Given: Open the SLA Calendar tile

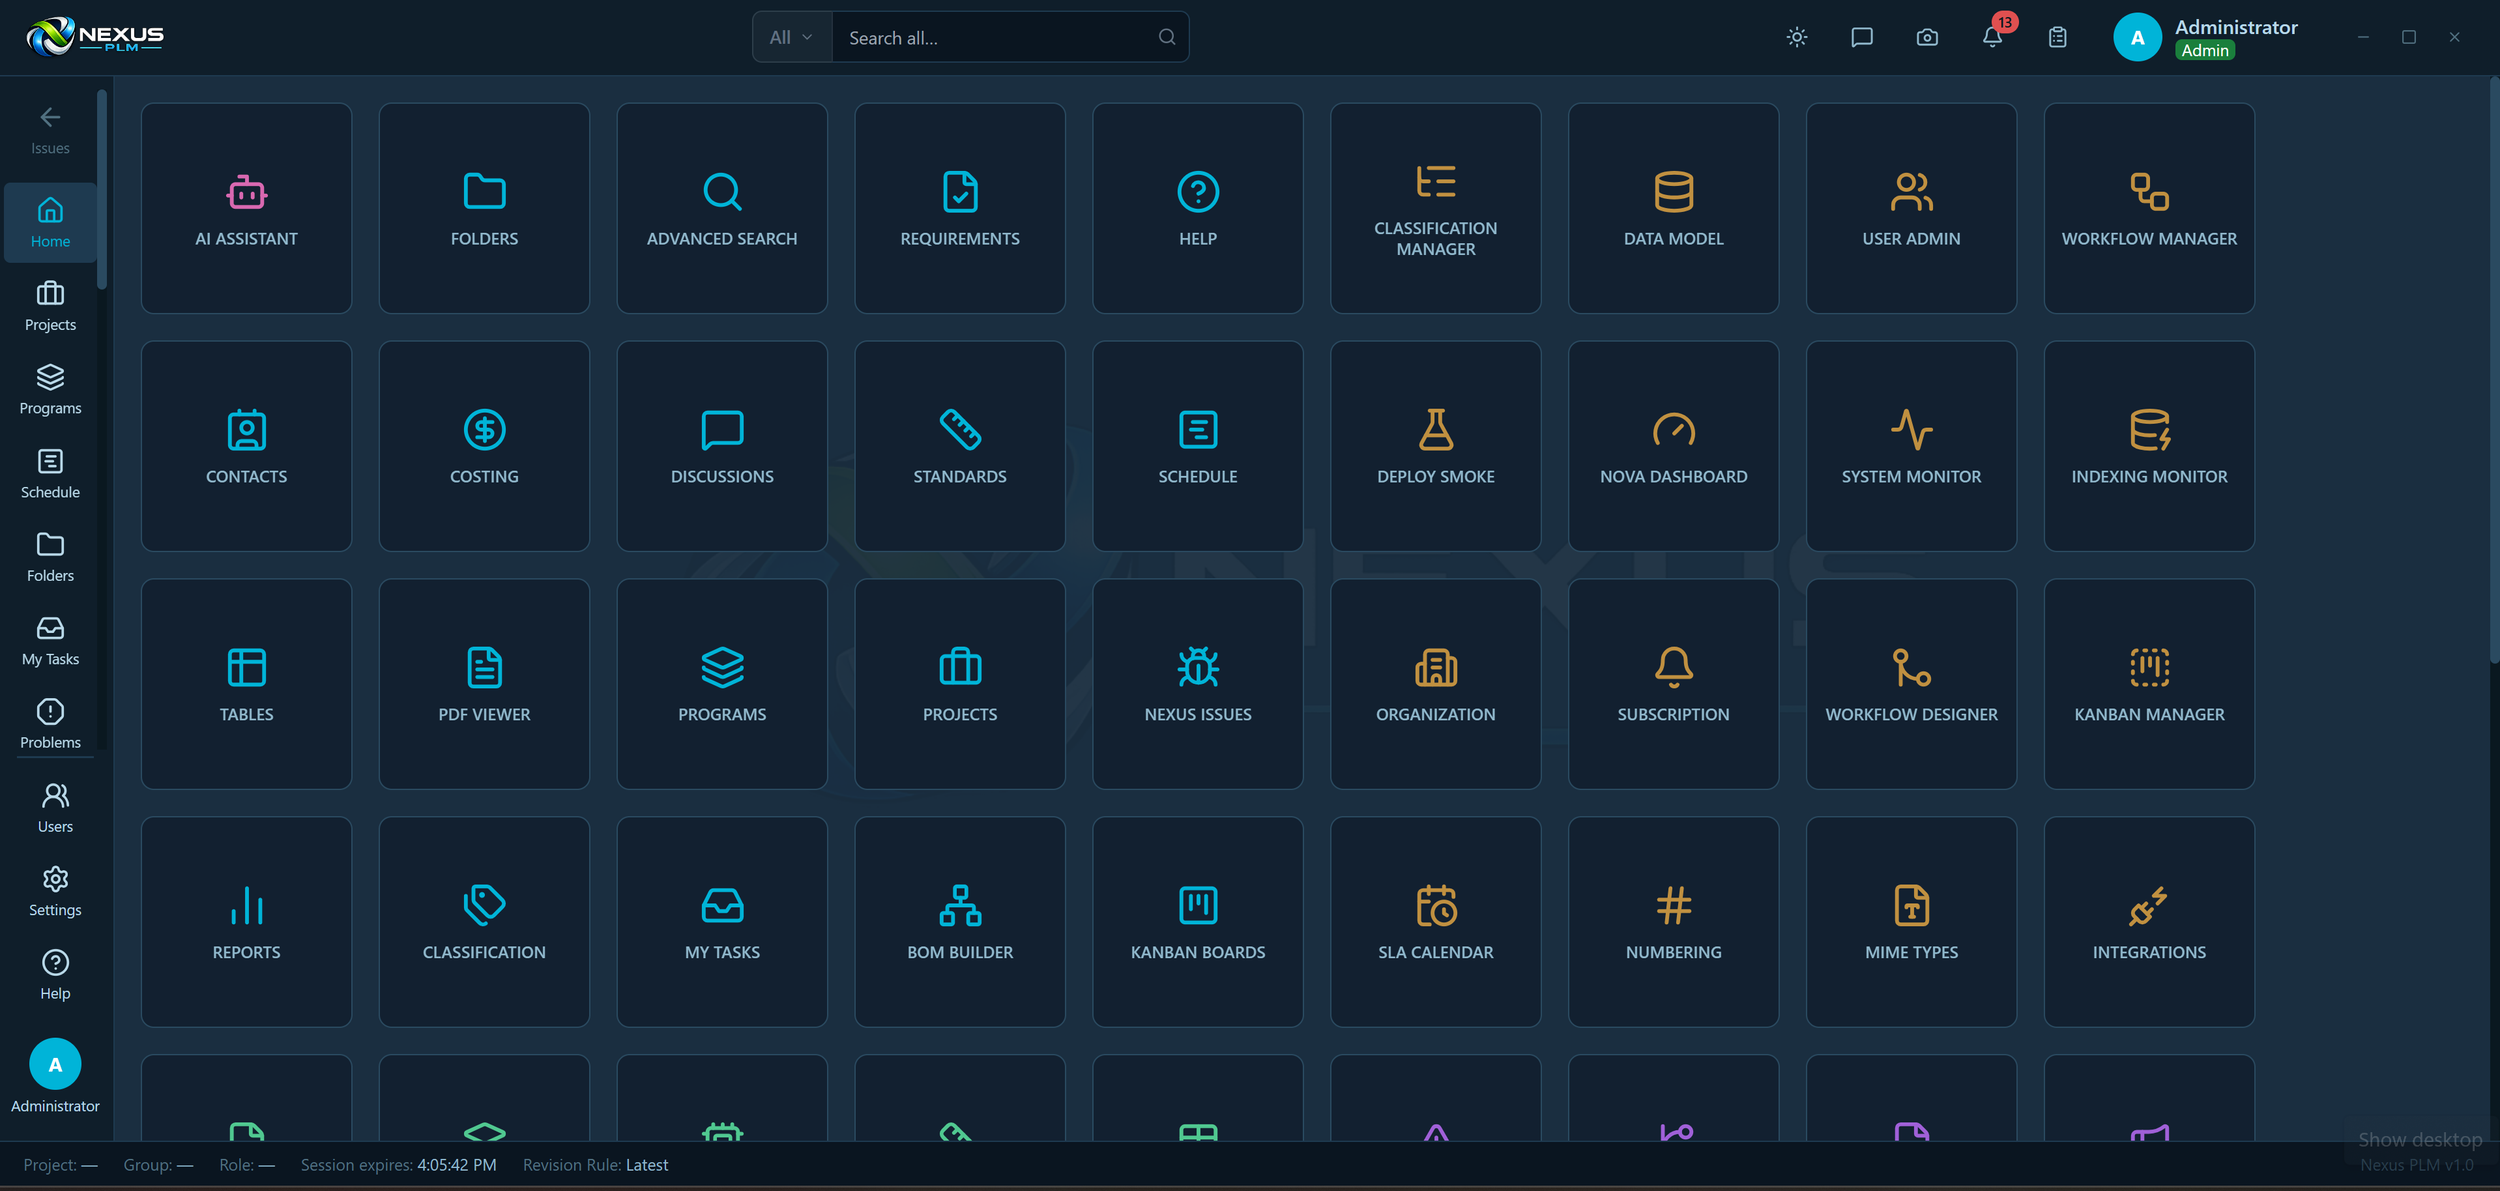Looking at the screenshot, I should 1436,922.
